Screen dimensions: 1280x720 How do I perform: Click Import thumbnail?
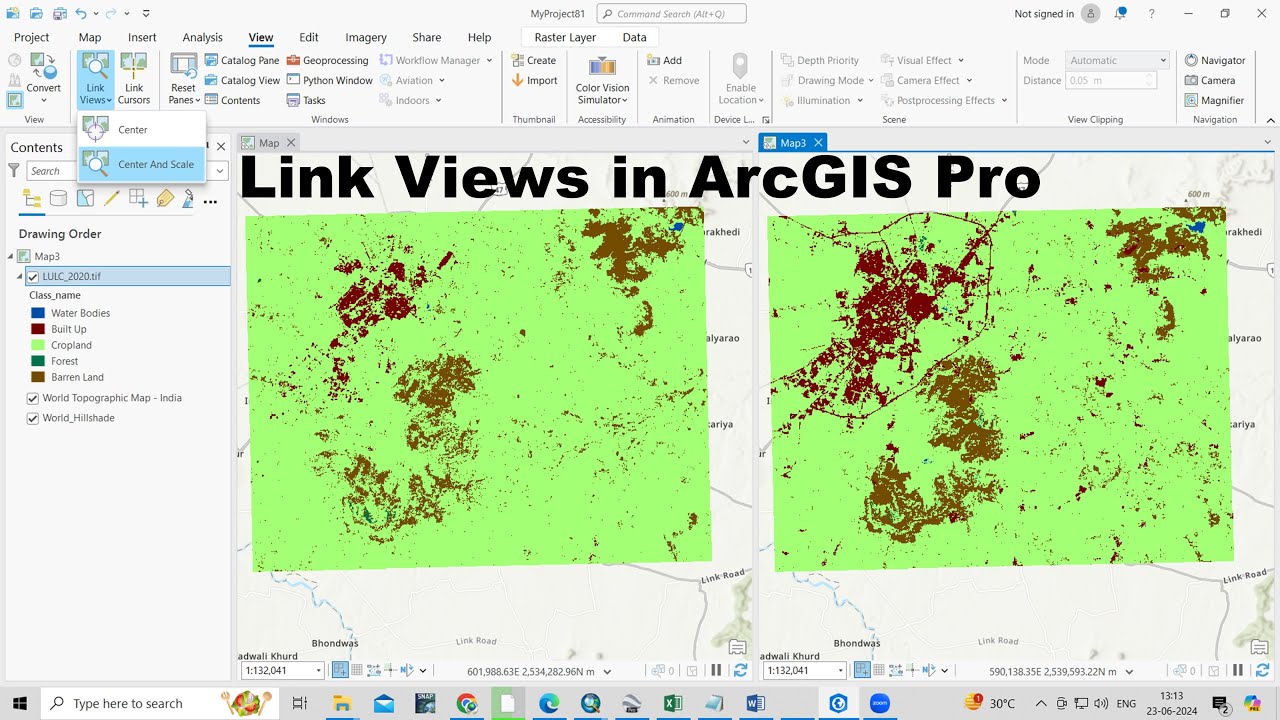point(534,80)
